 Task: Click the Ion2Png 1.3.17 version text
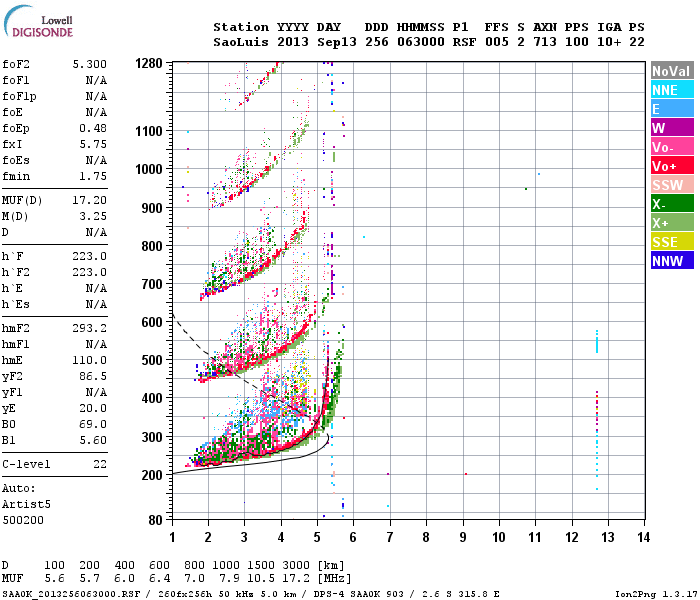[656, 594]
